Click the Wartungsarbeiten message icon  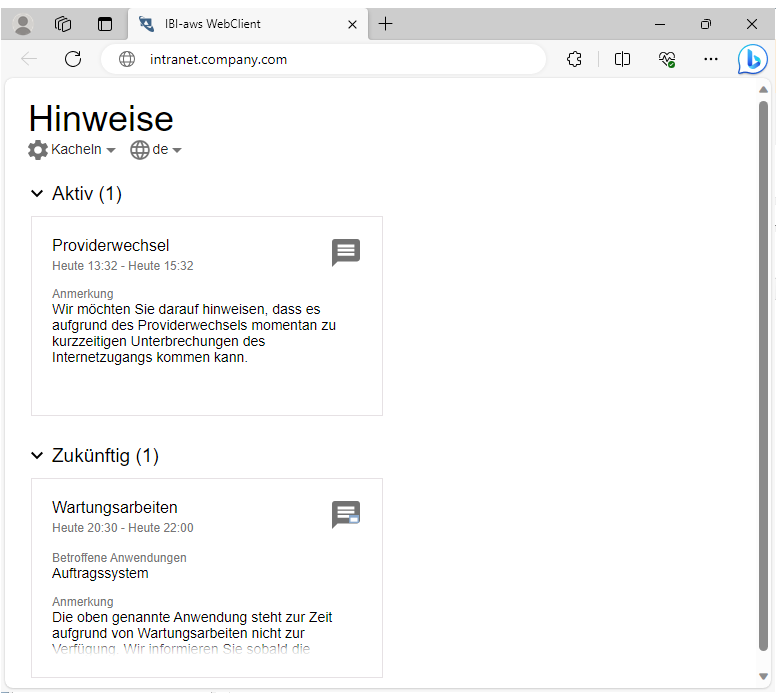click(x=345, y=514)
